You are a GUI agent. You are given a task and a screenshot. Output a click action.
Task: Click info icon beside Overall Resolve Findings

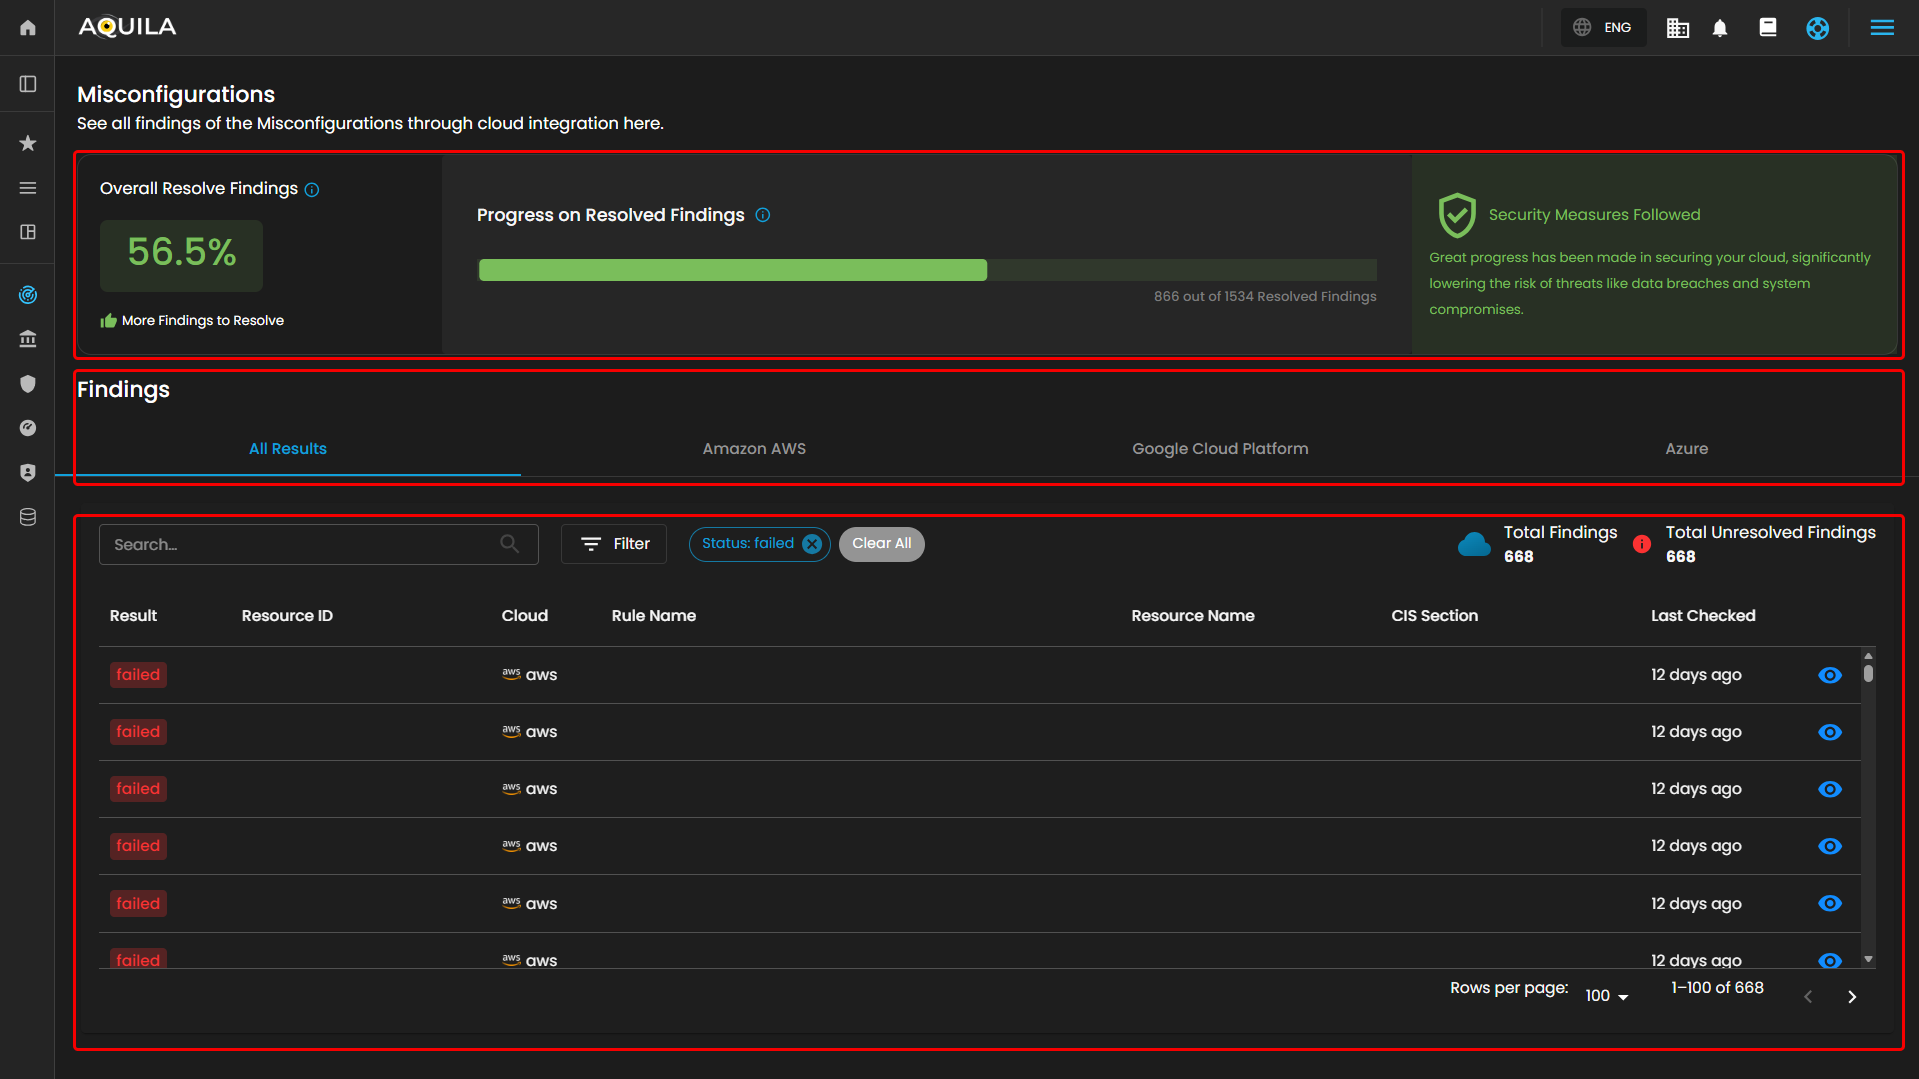(x=312, y=190)
